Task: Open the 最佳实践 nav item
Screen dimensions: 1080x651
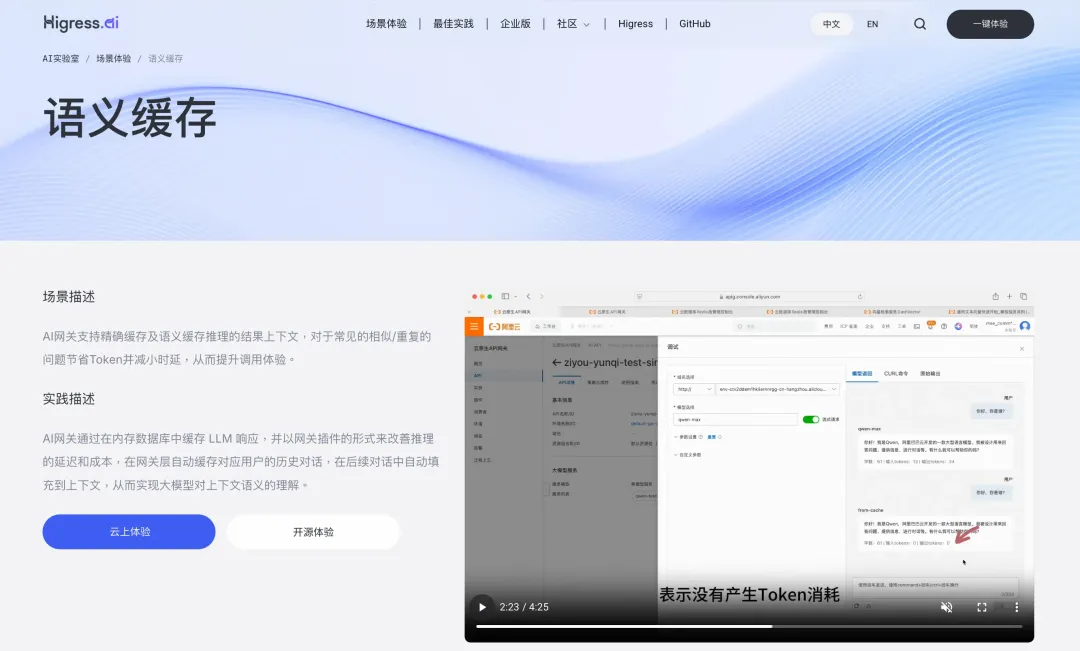Action: click(453, 23)
